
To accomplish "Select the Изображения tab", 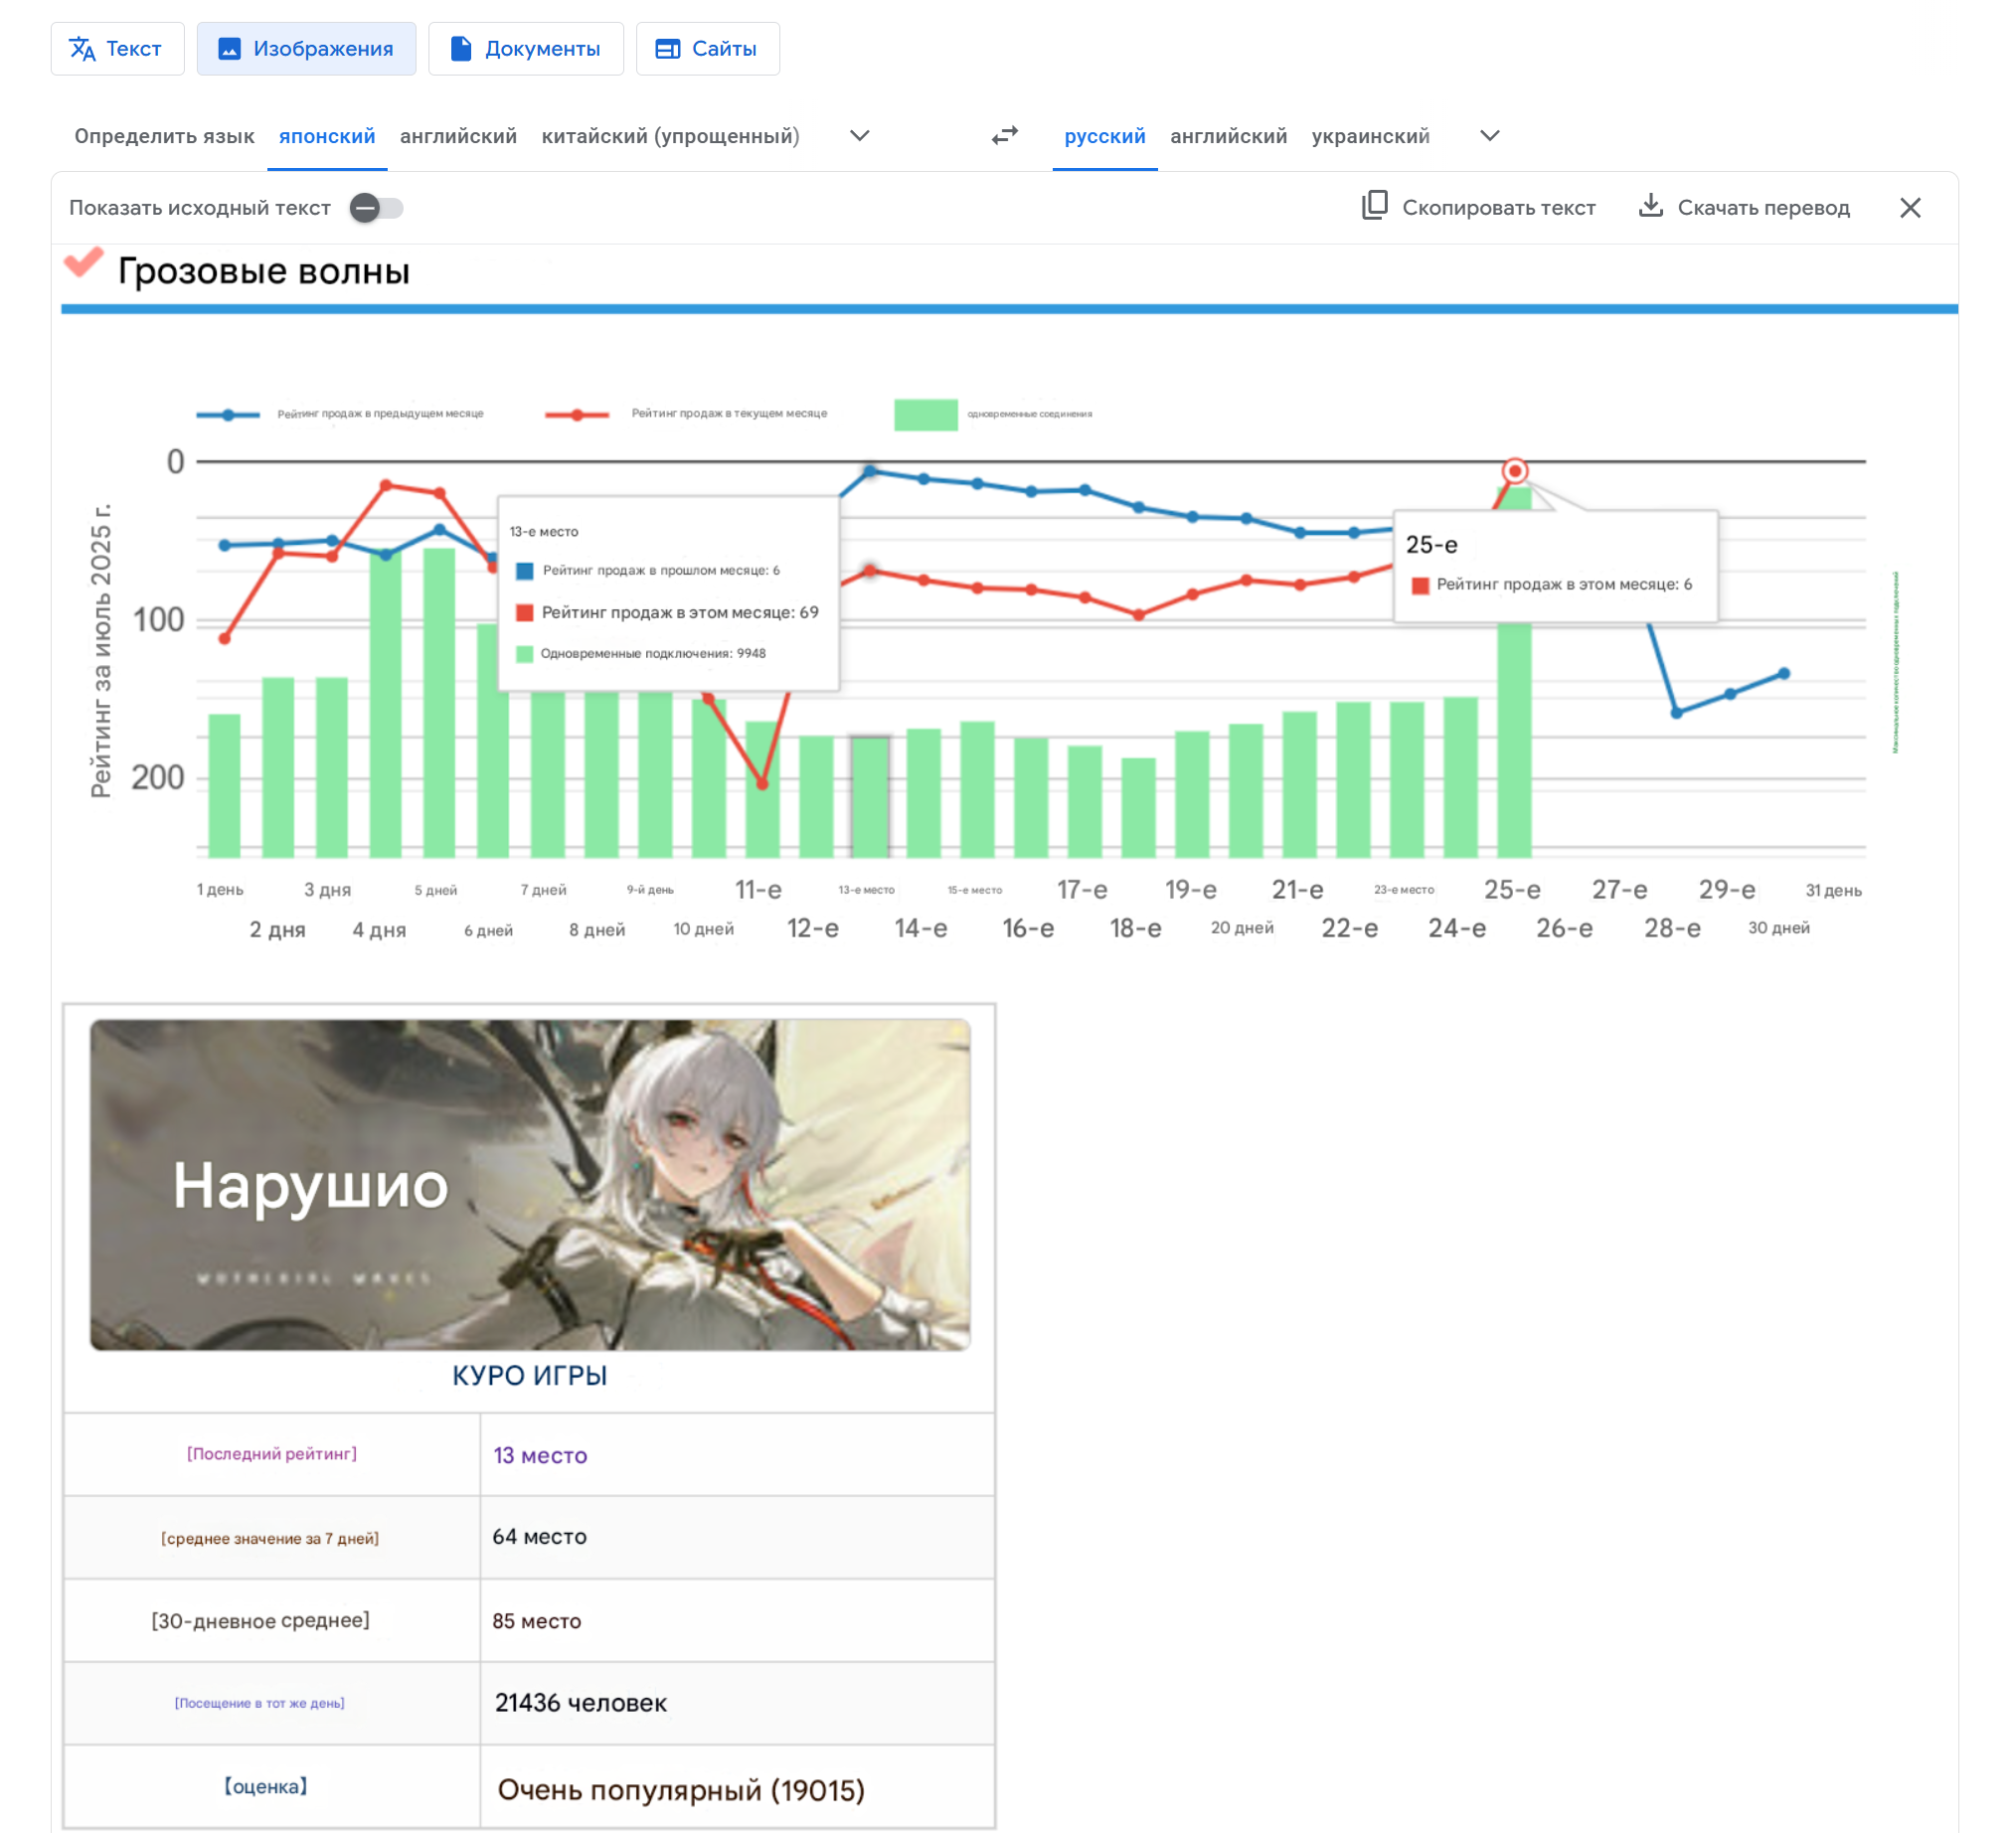I will [x=306, y=48].
